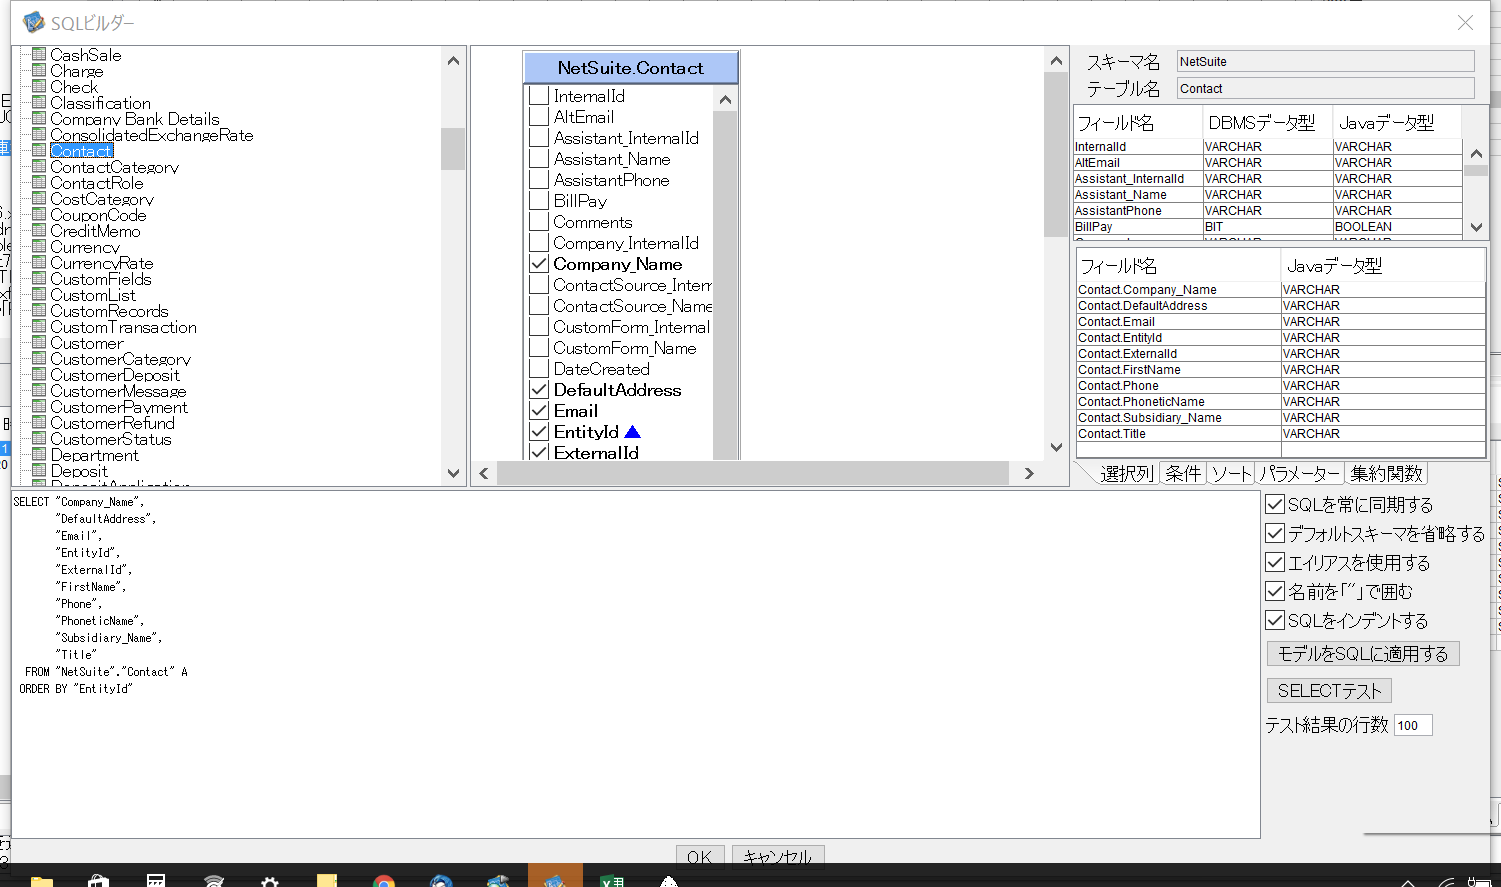
Task: Click the テスト結果の行数 input field
Action: pos(1413,726)
